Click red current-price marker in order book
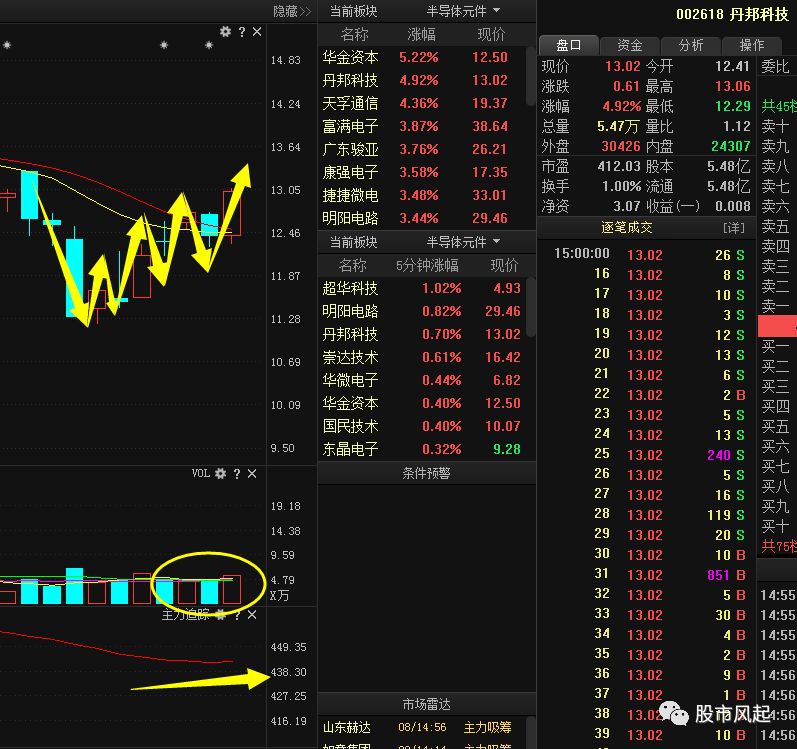This screenshot has height=749, width=797. [778, 326]
